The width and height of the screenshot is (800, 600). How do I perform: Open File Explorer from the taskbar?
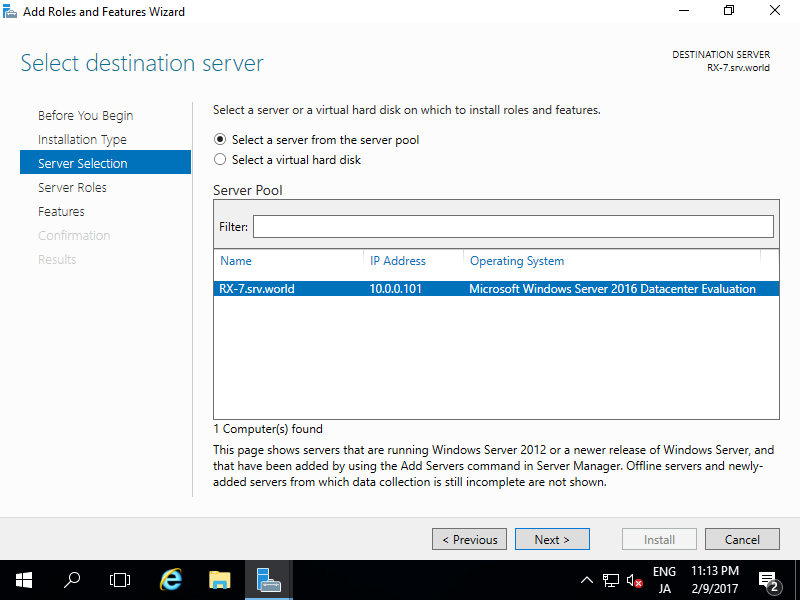[x=219, y=580]
